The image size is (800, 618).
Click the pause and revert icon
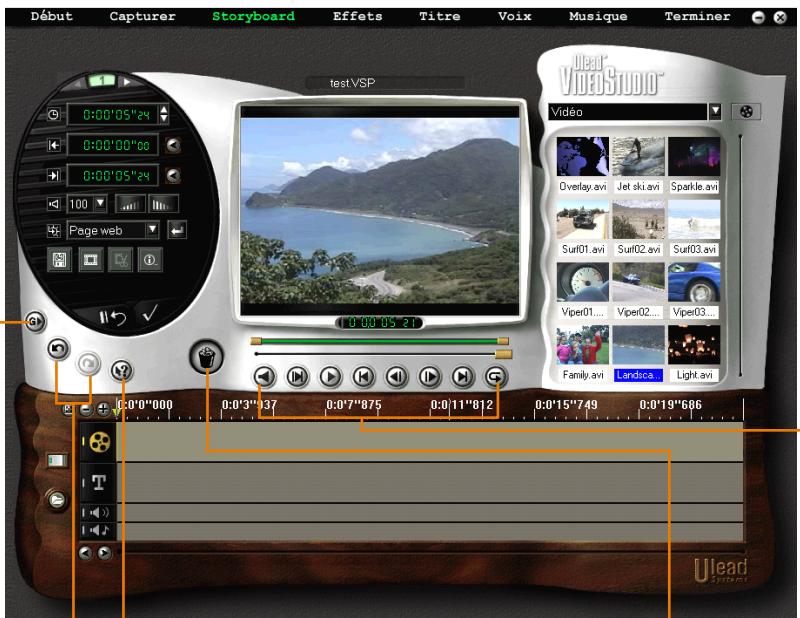coord(112,317)
